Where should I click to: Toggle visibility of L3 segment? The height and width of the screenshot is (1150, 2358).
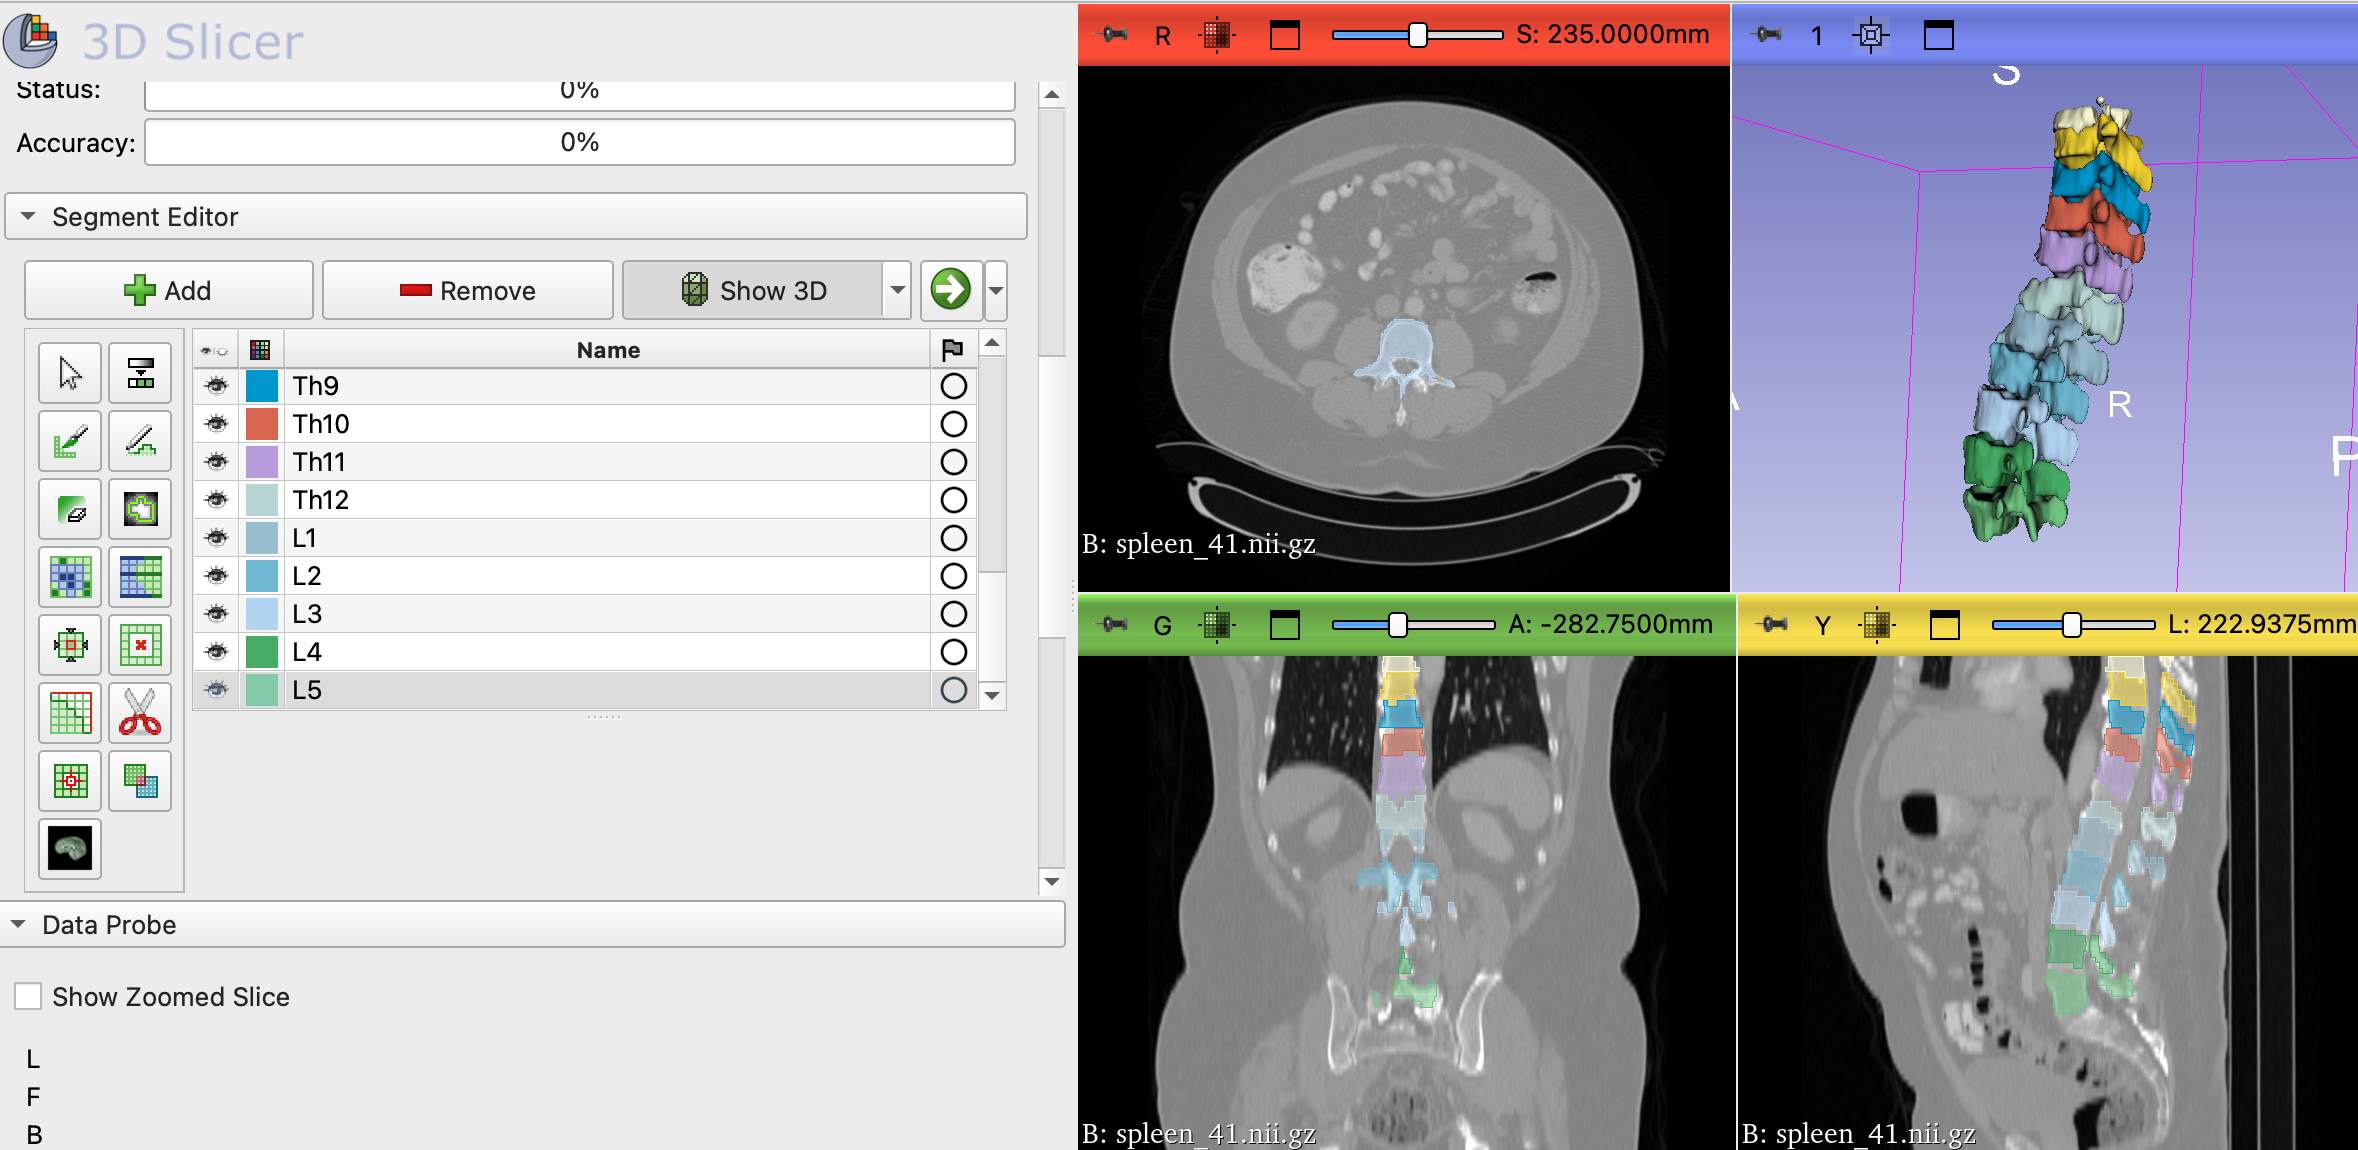(216, 614)
